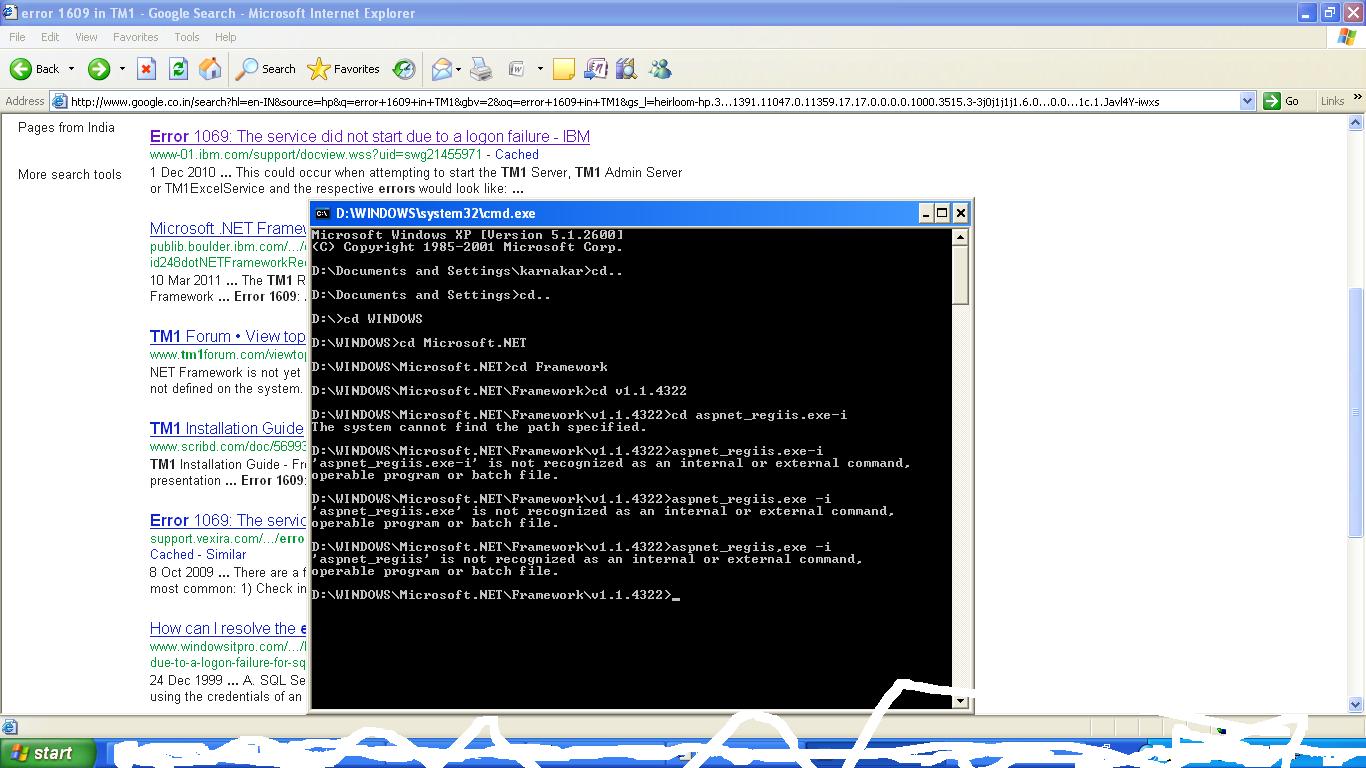
Task: Click the cmd.exe window title icon
Action: pos(322,213)
